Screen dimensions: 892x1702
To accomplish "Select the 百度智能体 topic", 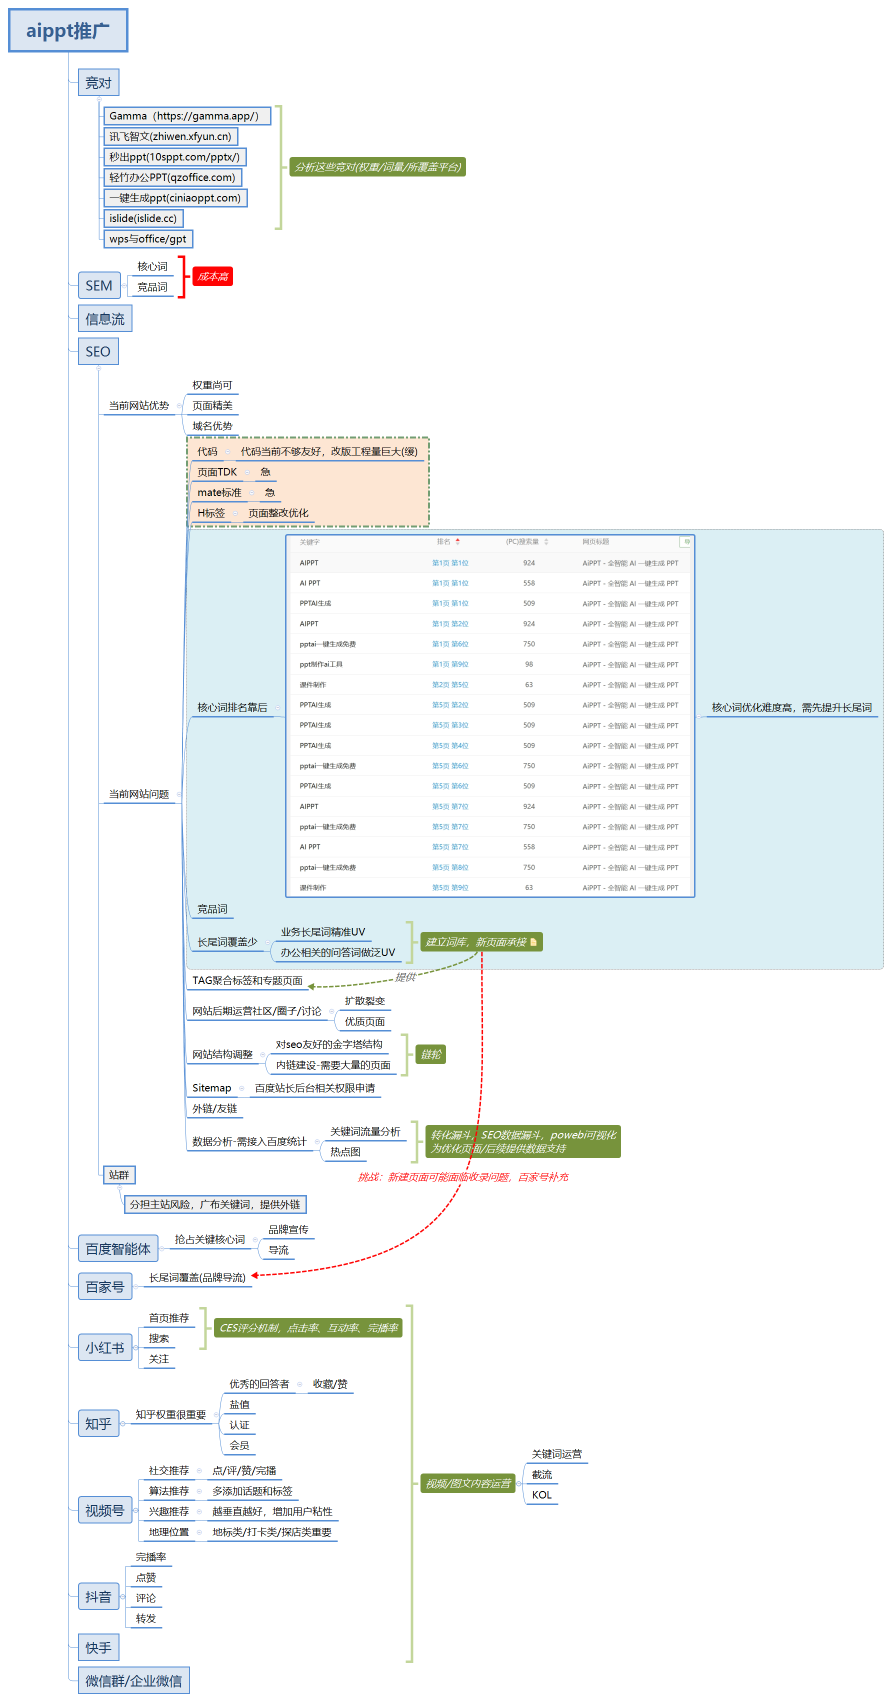I will (x=118, y=1249).
